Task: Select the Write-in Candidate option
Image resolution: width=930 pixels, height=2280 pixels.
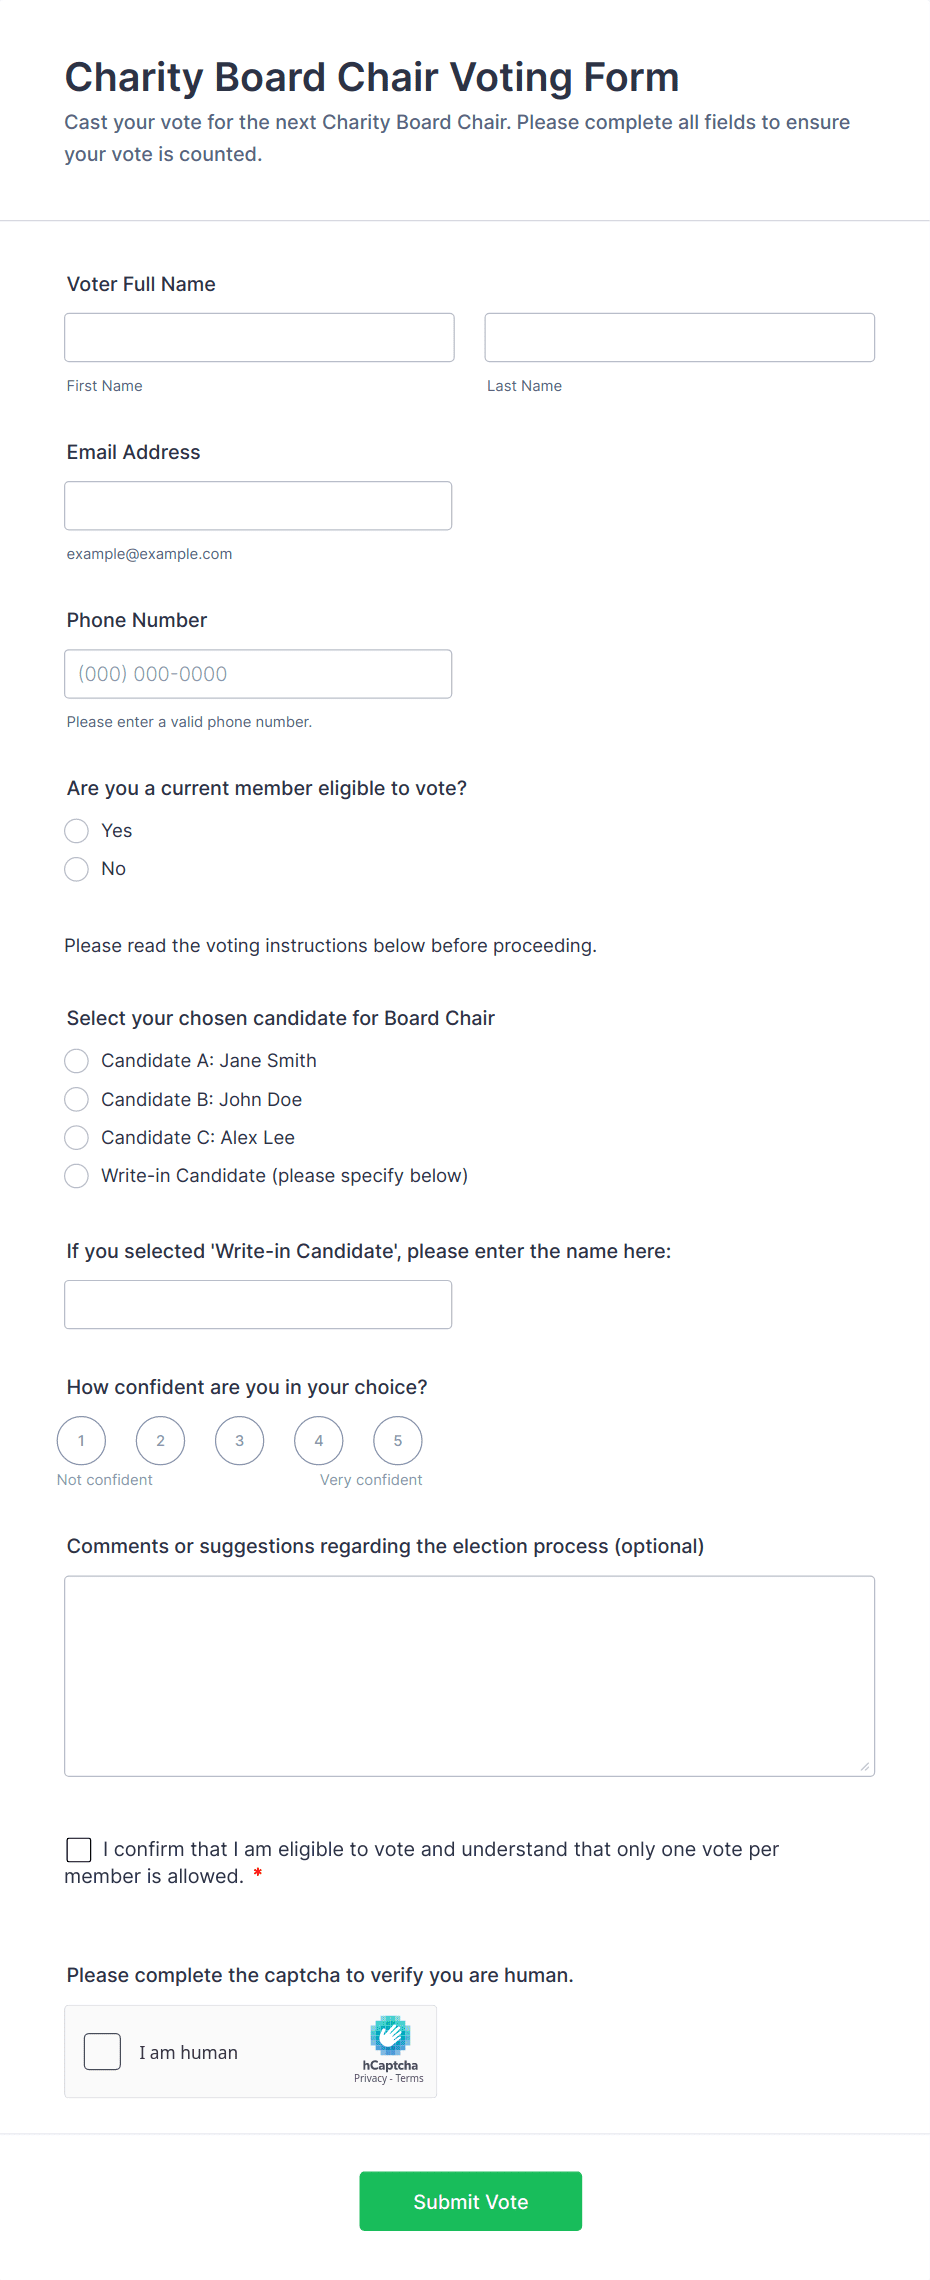Action: pos(77,1176)
